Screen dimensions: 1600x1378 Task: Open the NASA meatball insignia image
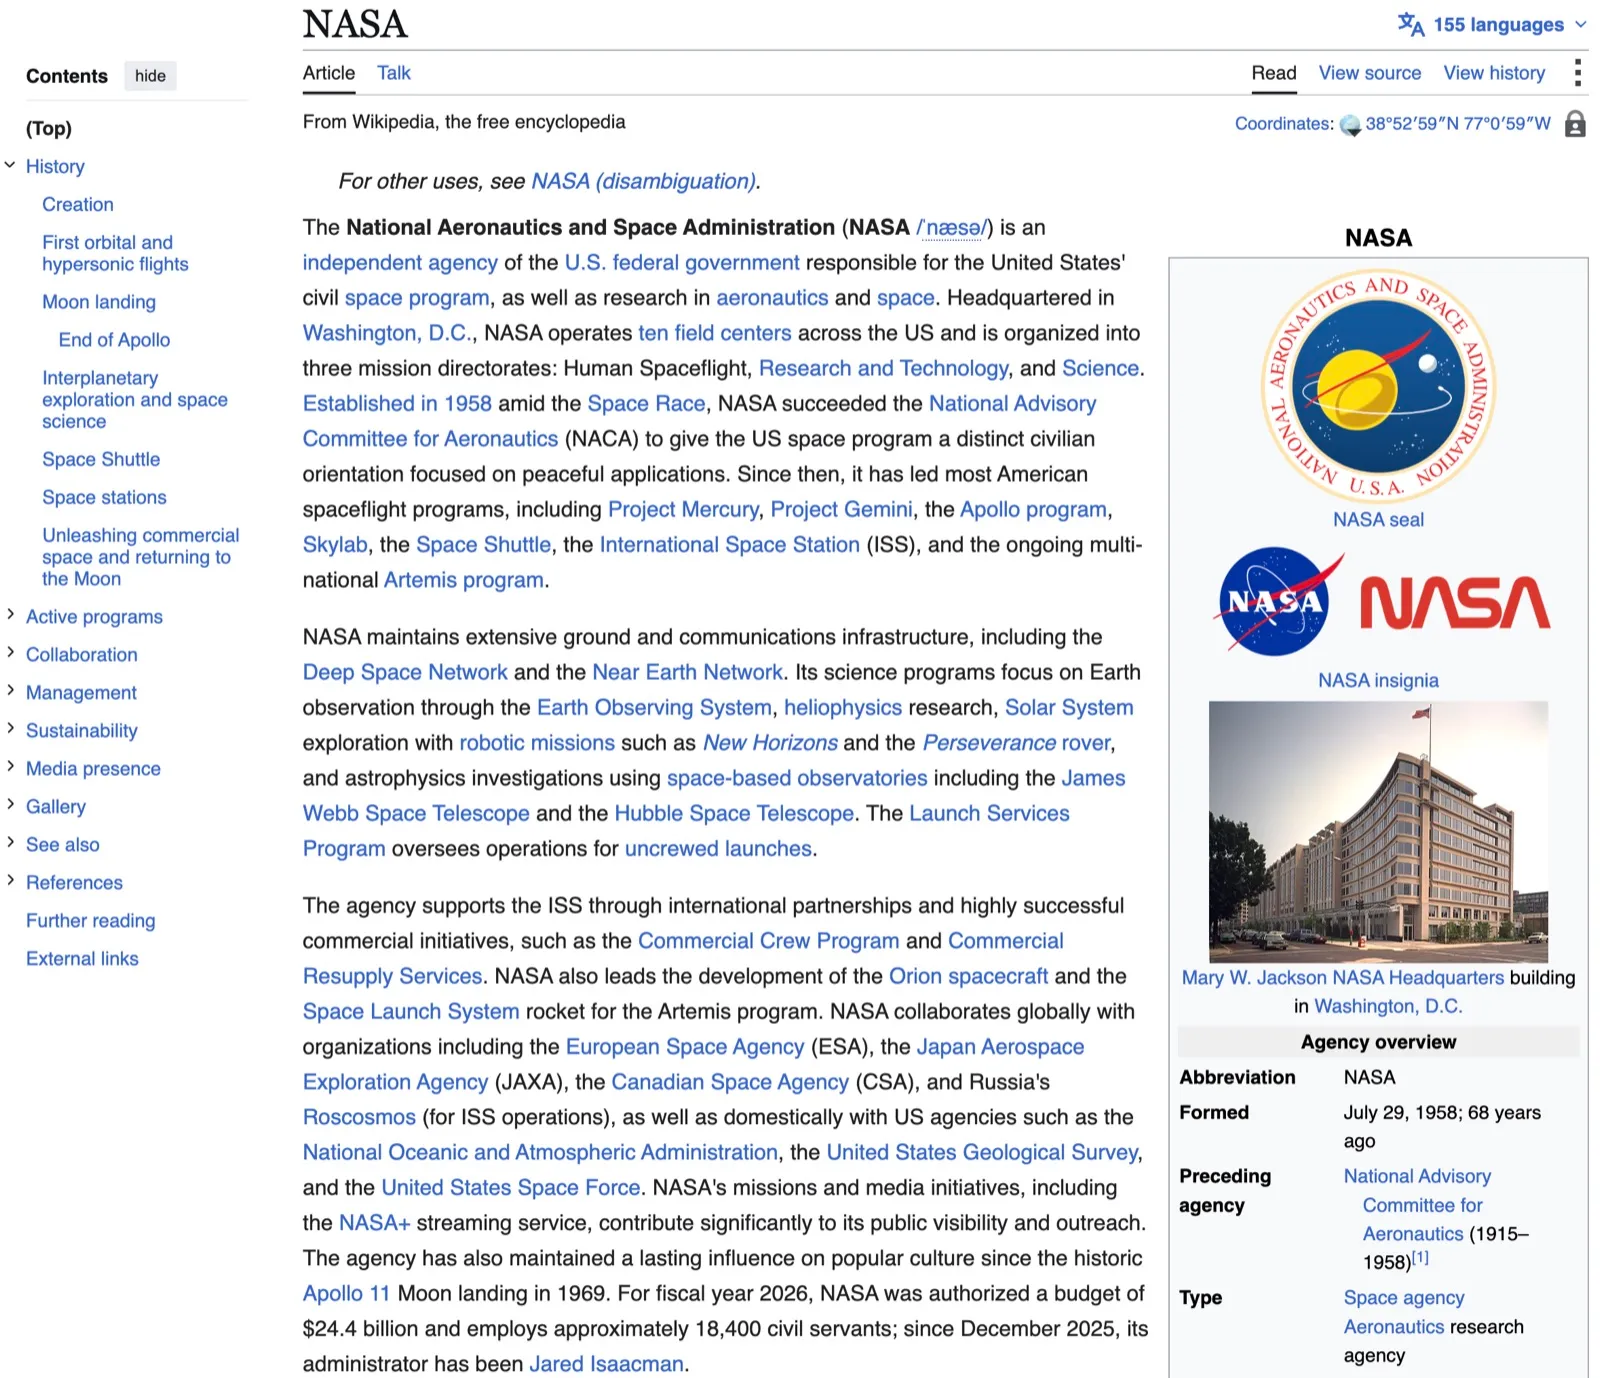[x=1277, y=600]
